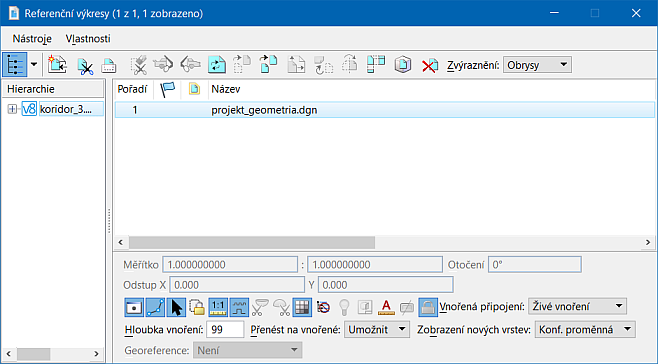The width and height of the screenshot is (658, 364).
Task: Toggle Use Active Annotation Scale A icon
Action: (x=386, y=307)
